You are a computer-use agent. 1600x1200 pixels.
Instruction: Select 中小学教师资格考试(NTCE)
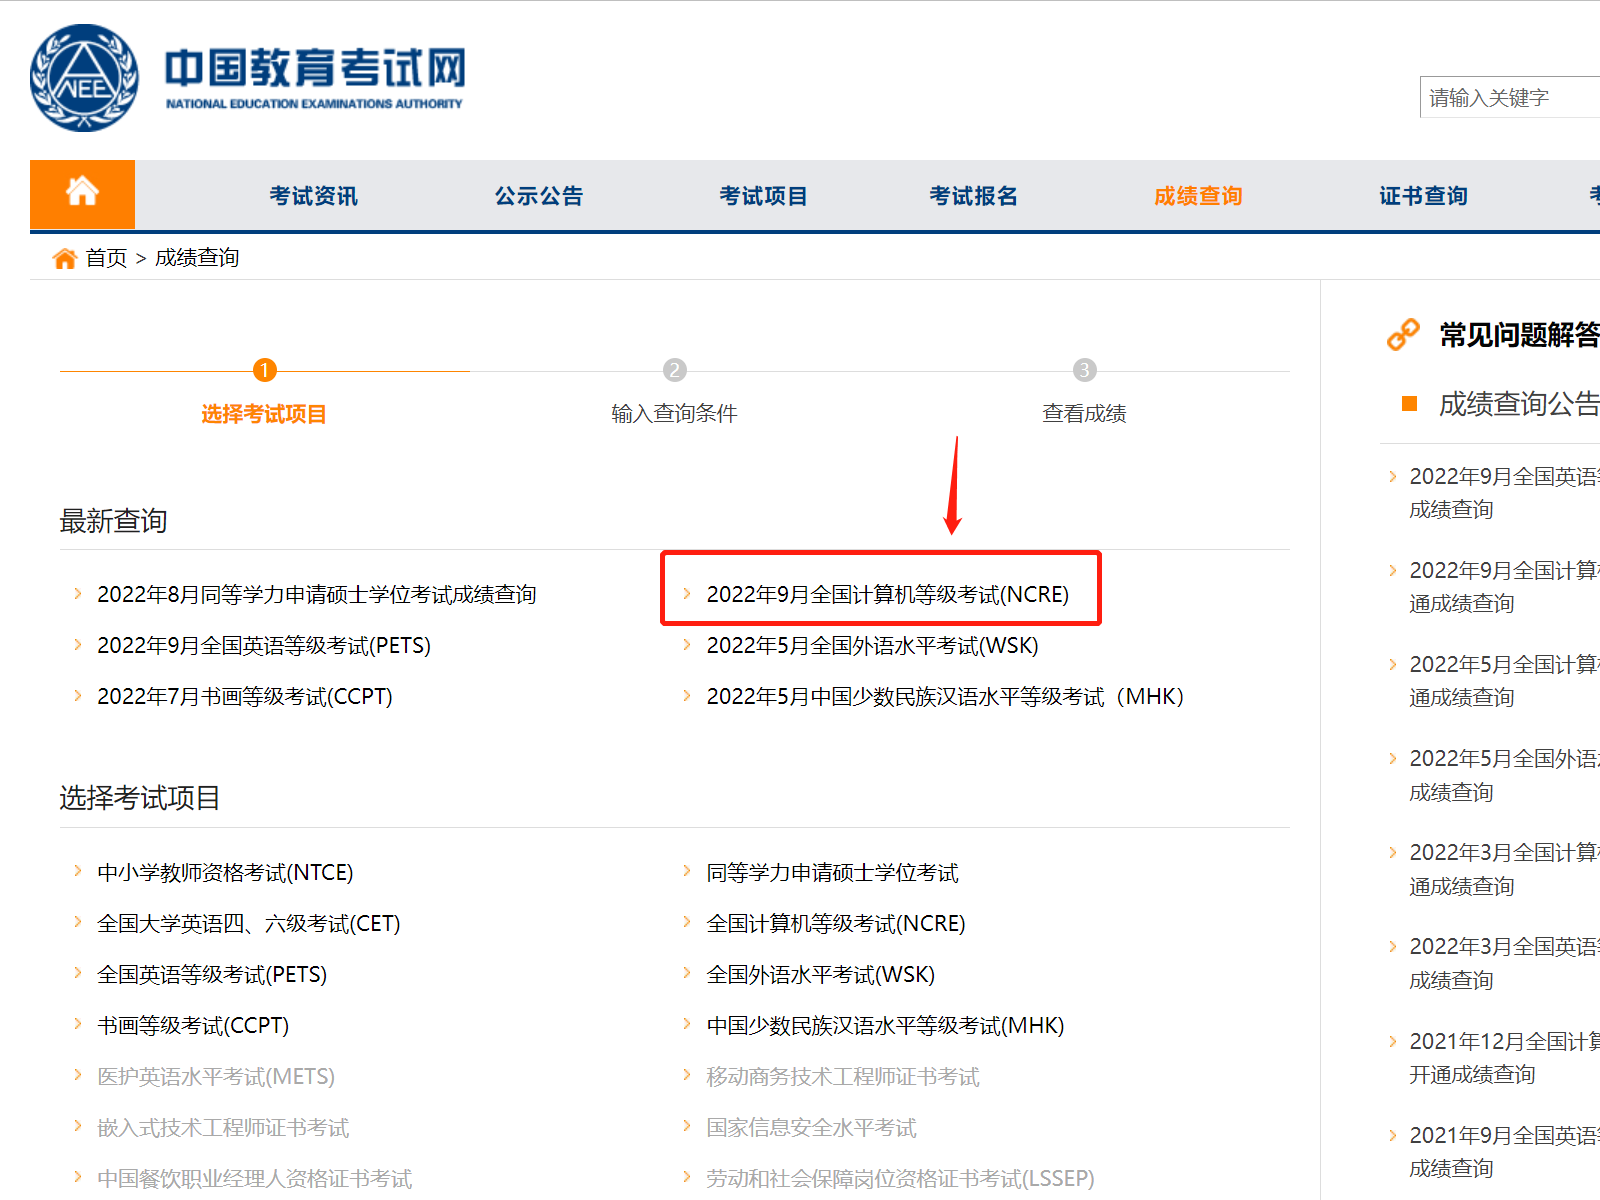pyautogui.click(x=225, y=873)
